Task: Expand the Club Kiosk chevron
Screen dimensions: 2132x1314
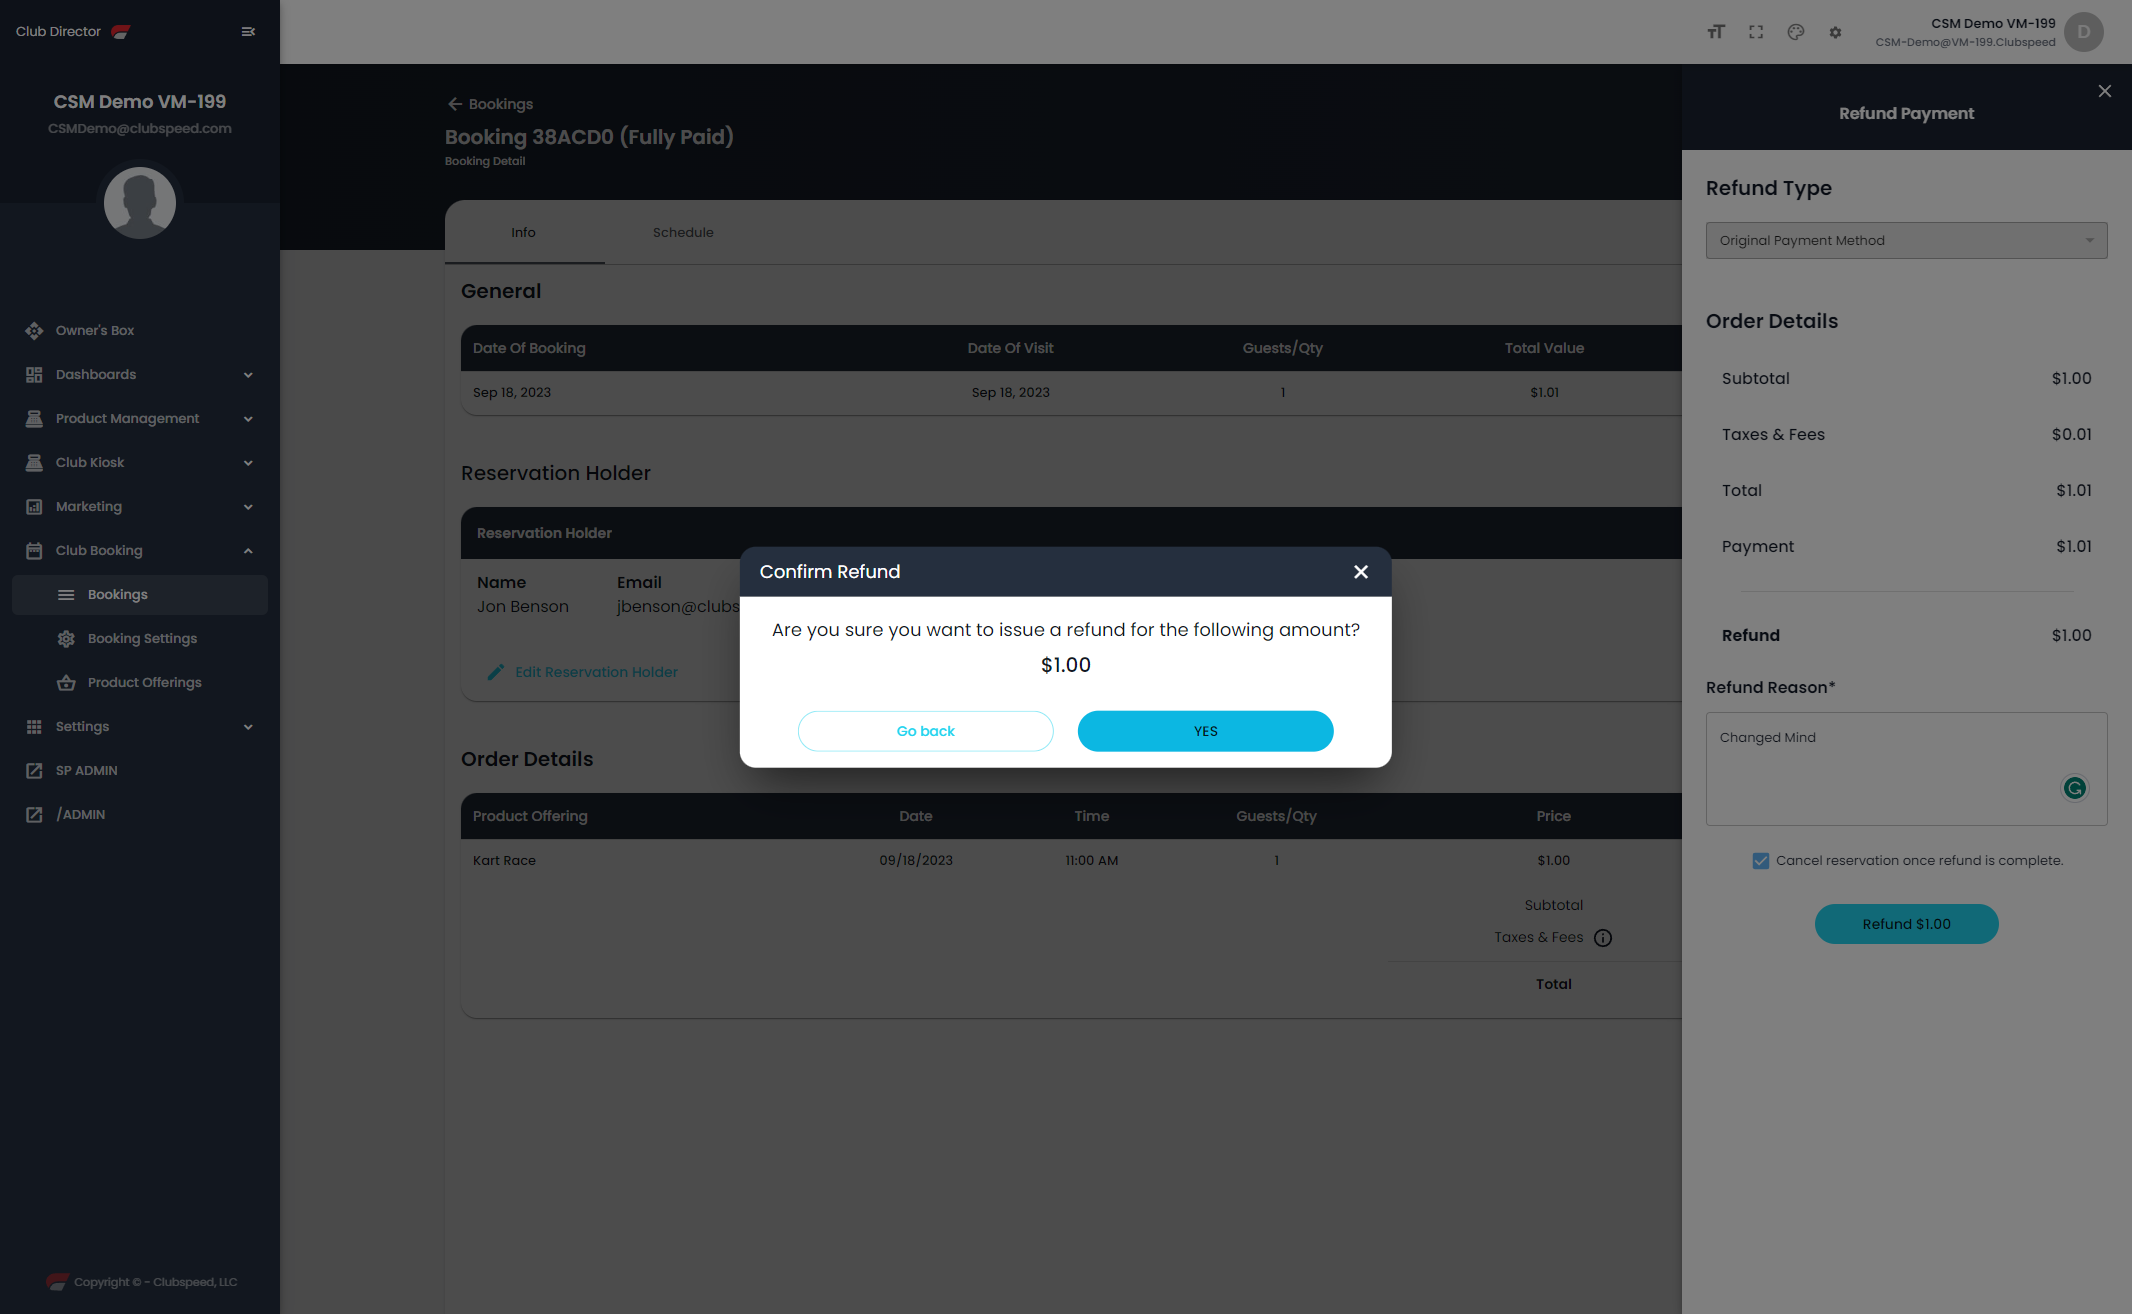Action: [x=248, y=463]
